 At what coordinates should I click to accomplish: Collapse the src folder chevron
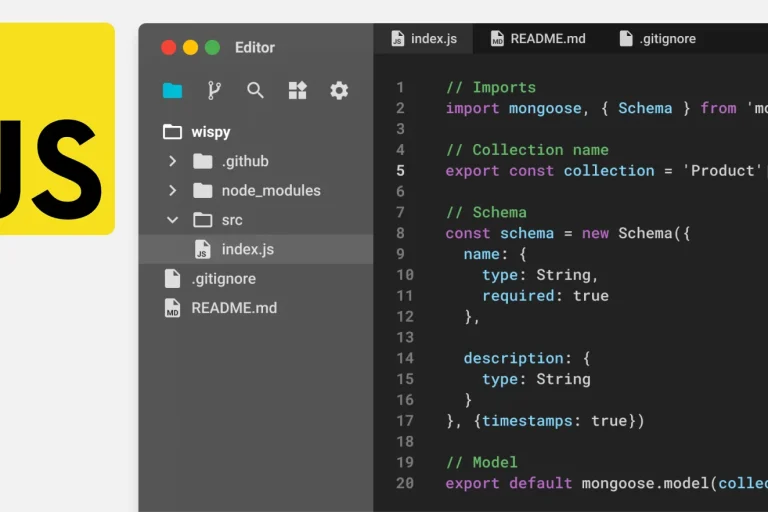pos(172,220)
